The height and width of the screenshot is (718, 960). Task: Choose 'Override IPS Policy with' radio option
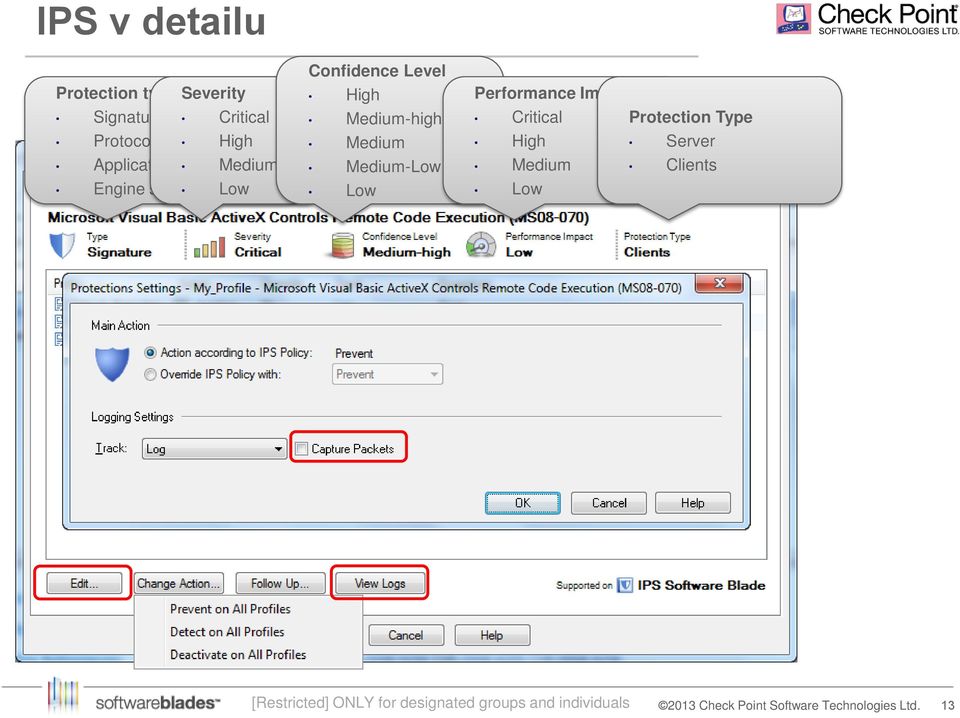pos(150,375)
